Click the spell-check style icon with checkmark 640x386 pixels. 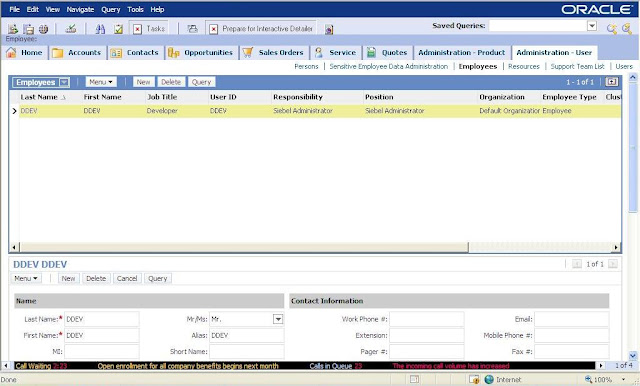coord(71,29)
